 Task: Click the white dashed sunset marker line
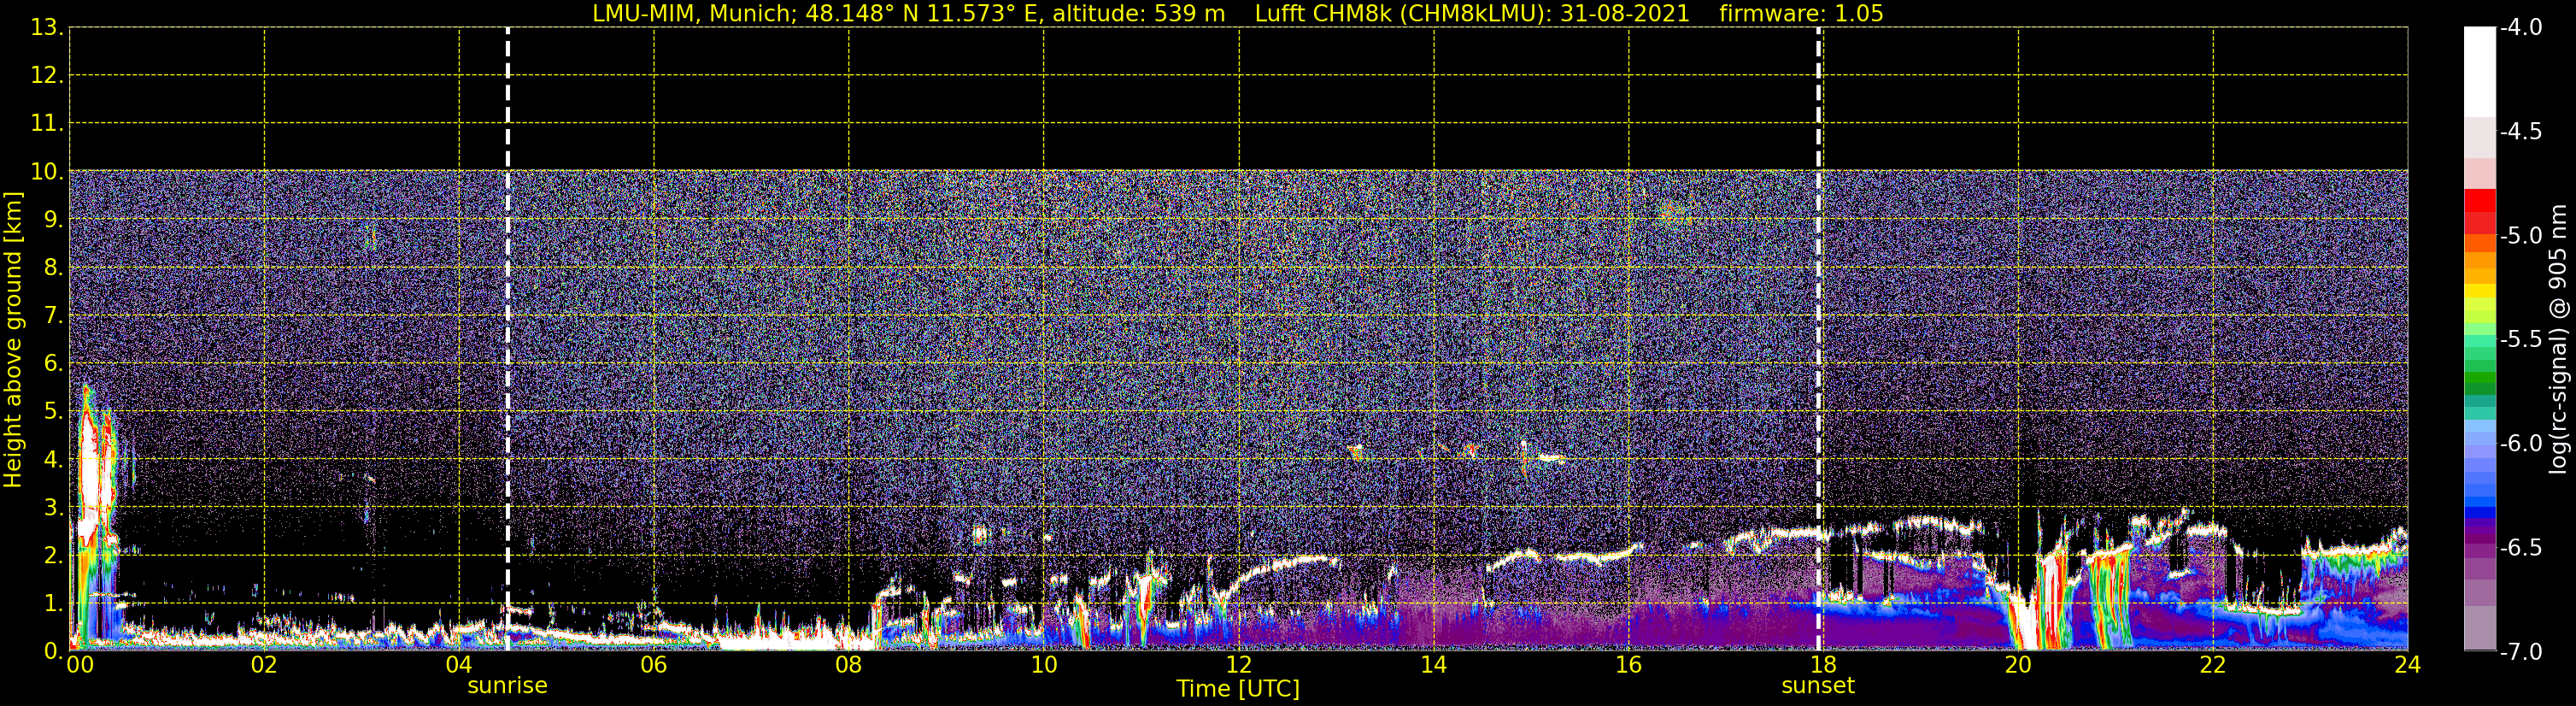coord(1818,339)
